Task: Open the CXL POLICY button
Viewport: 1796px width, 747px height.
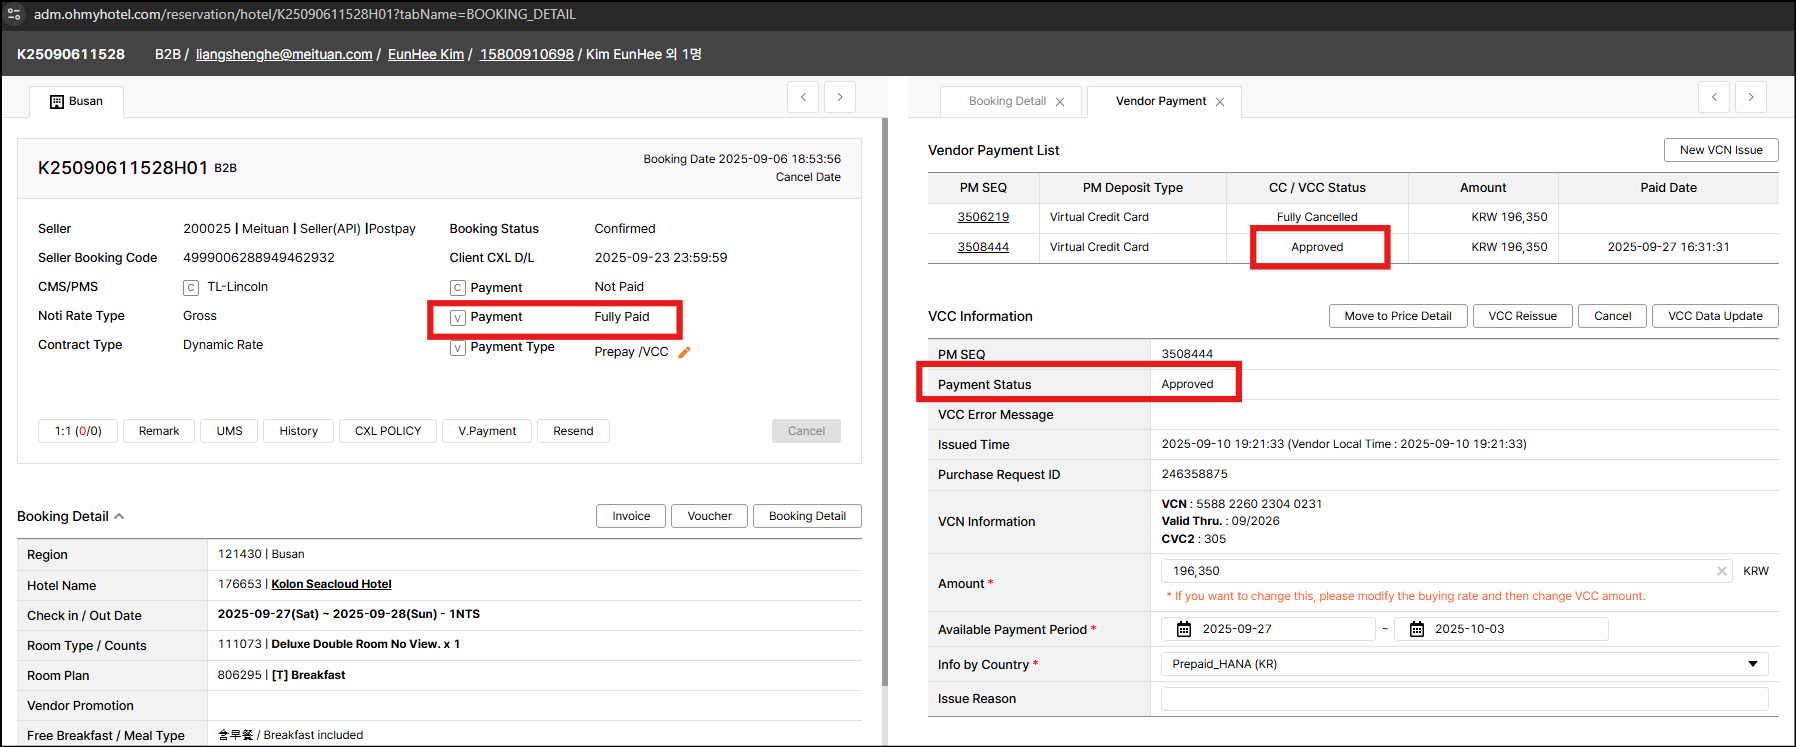Action: coord(388,431)
